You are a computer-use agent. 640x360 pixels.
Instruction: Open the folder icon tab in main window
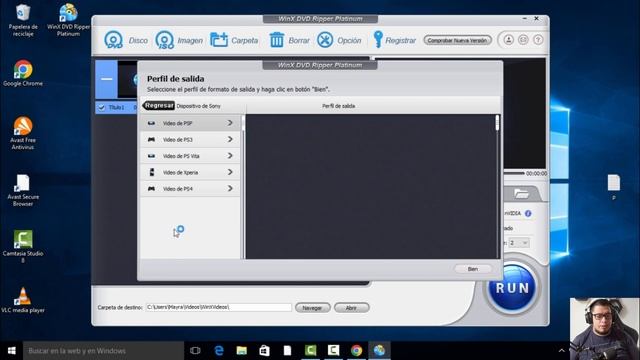(x=521, y=193)
